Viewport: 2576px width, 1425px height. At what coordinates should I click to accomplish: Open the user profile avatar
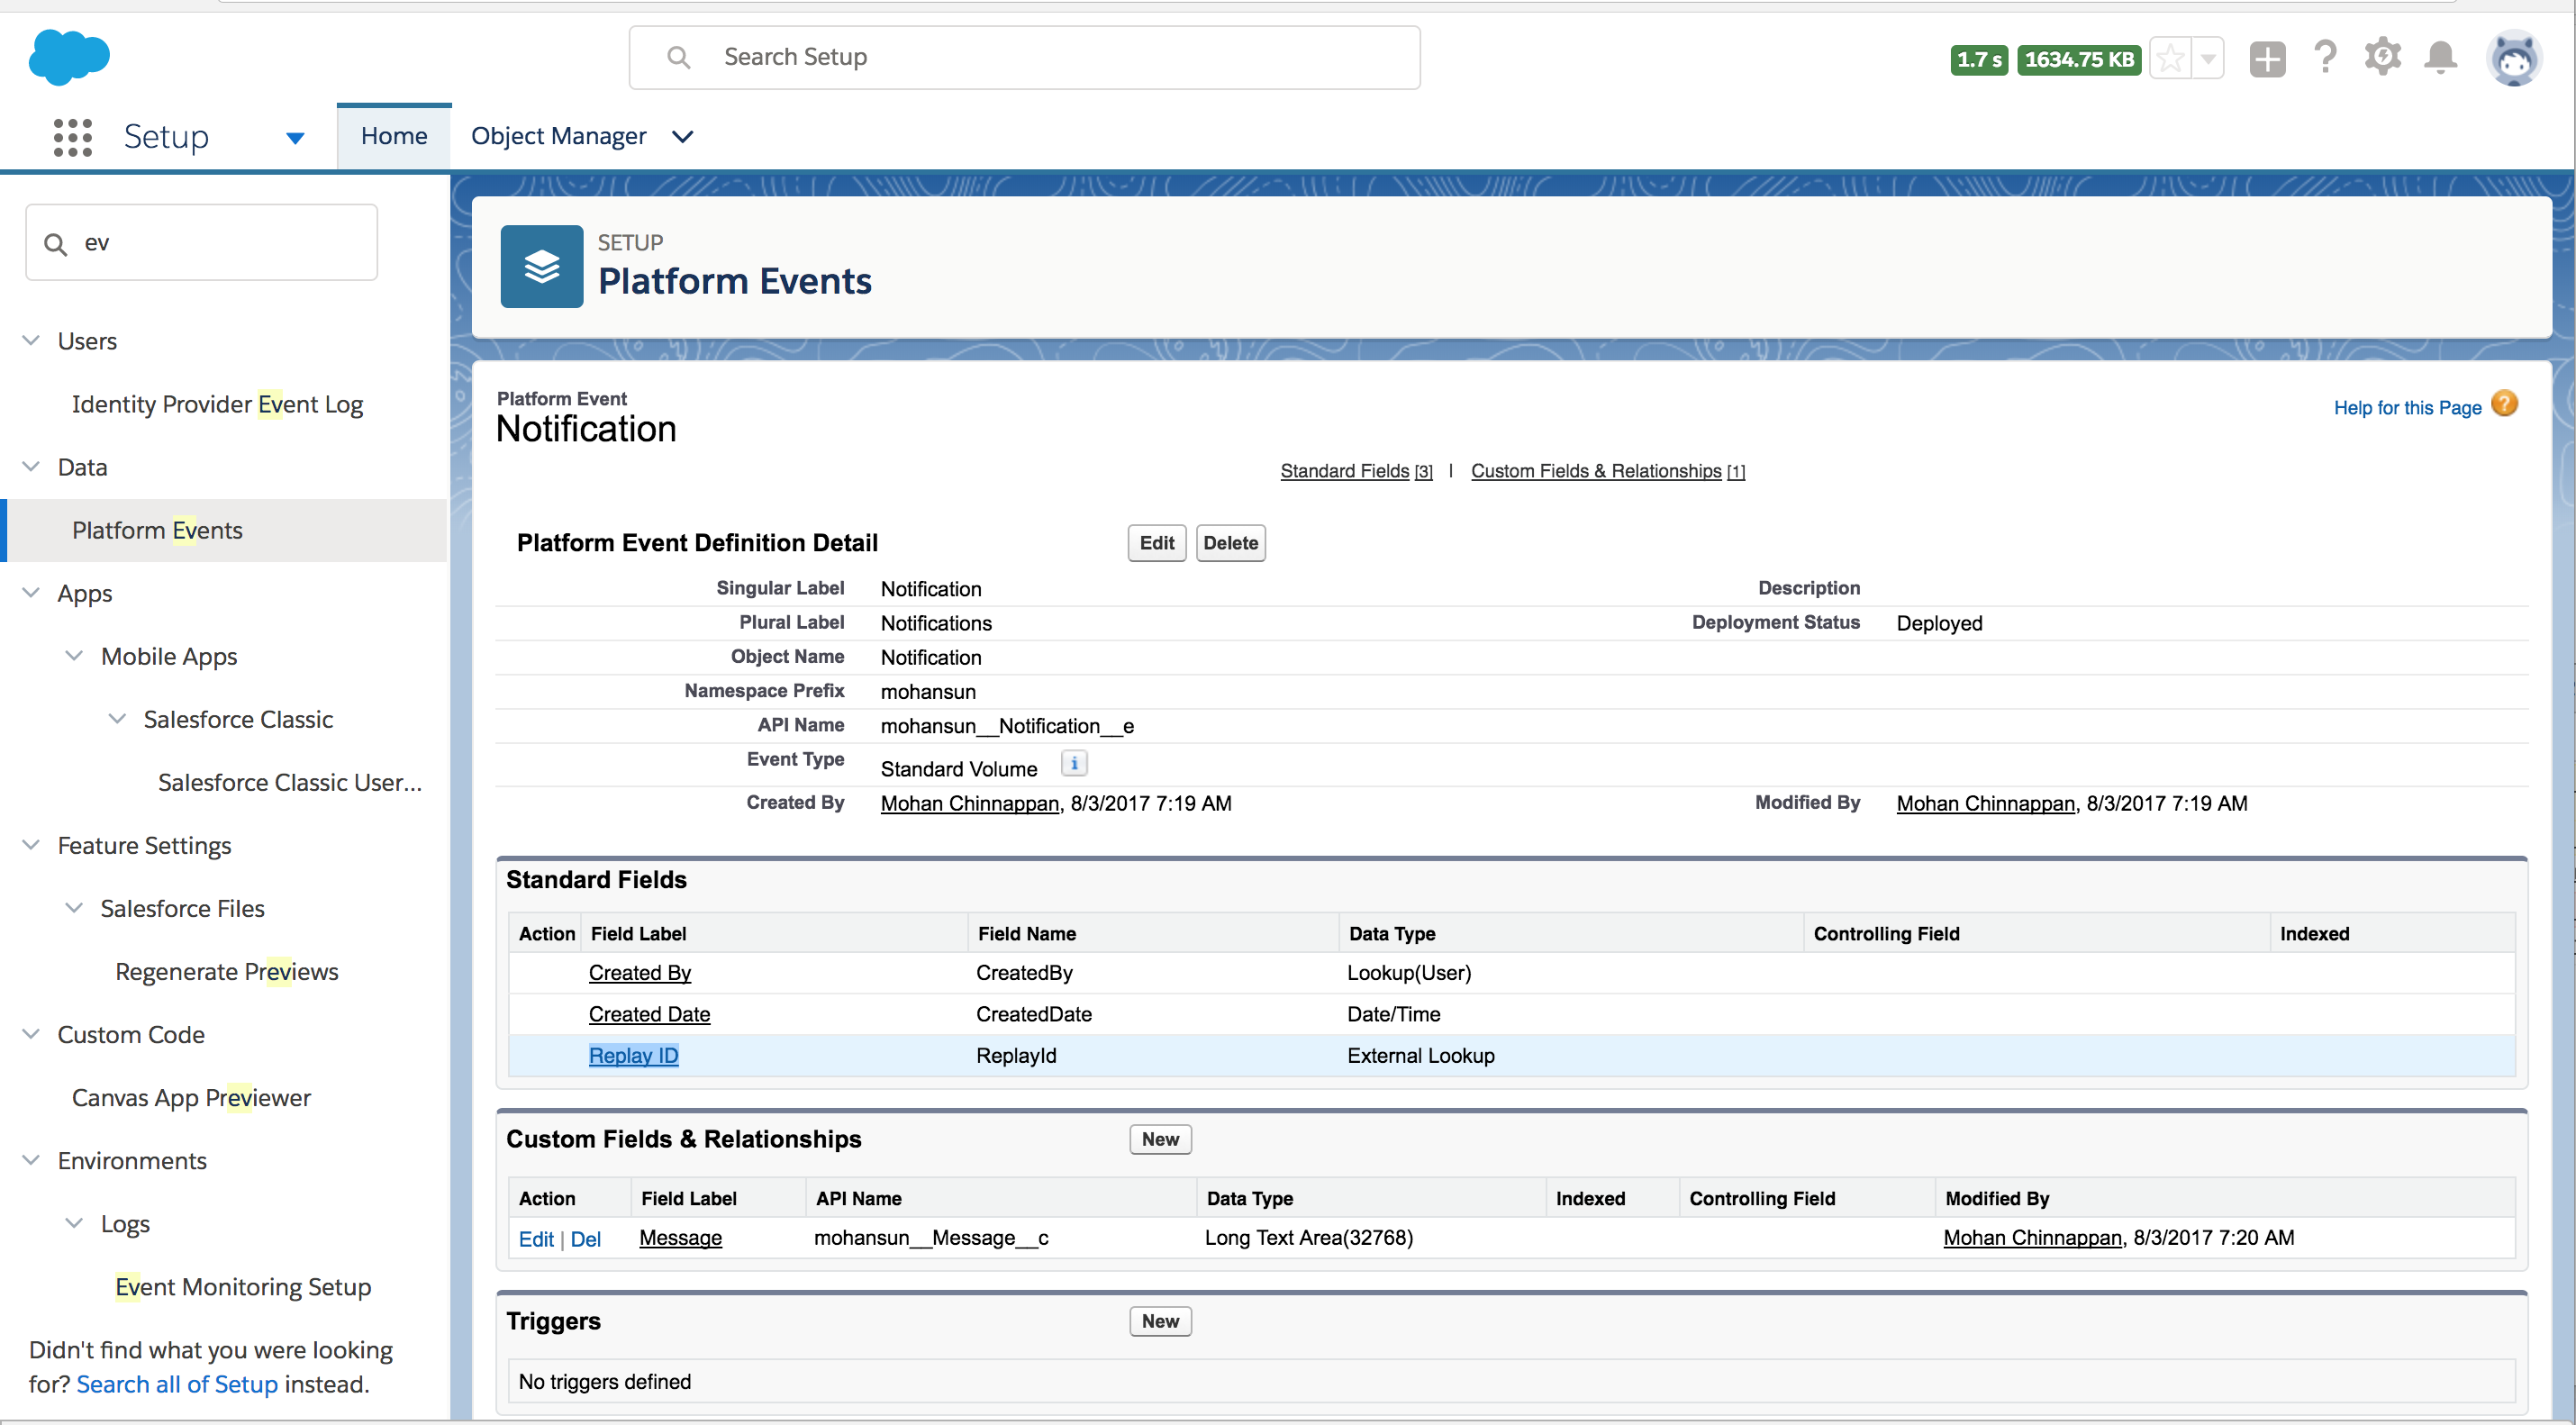coord(2514,59)
